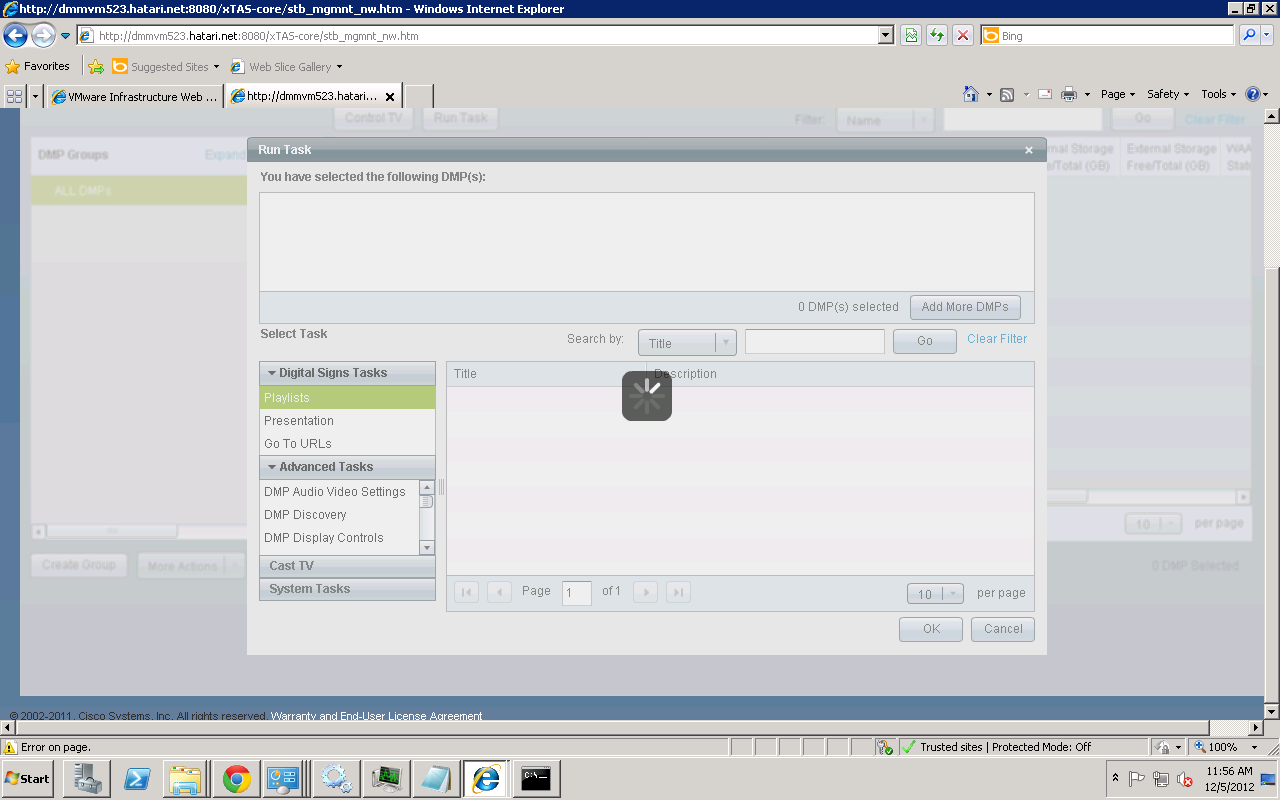The width and height of the screenshot is (1280, 800).
Task: Close the Run Task dialog with X
Action: coord(1029,150)
